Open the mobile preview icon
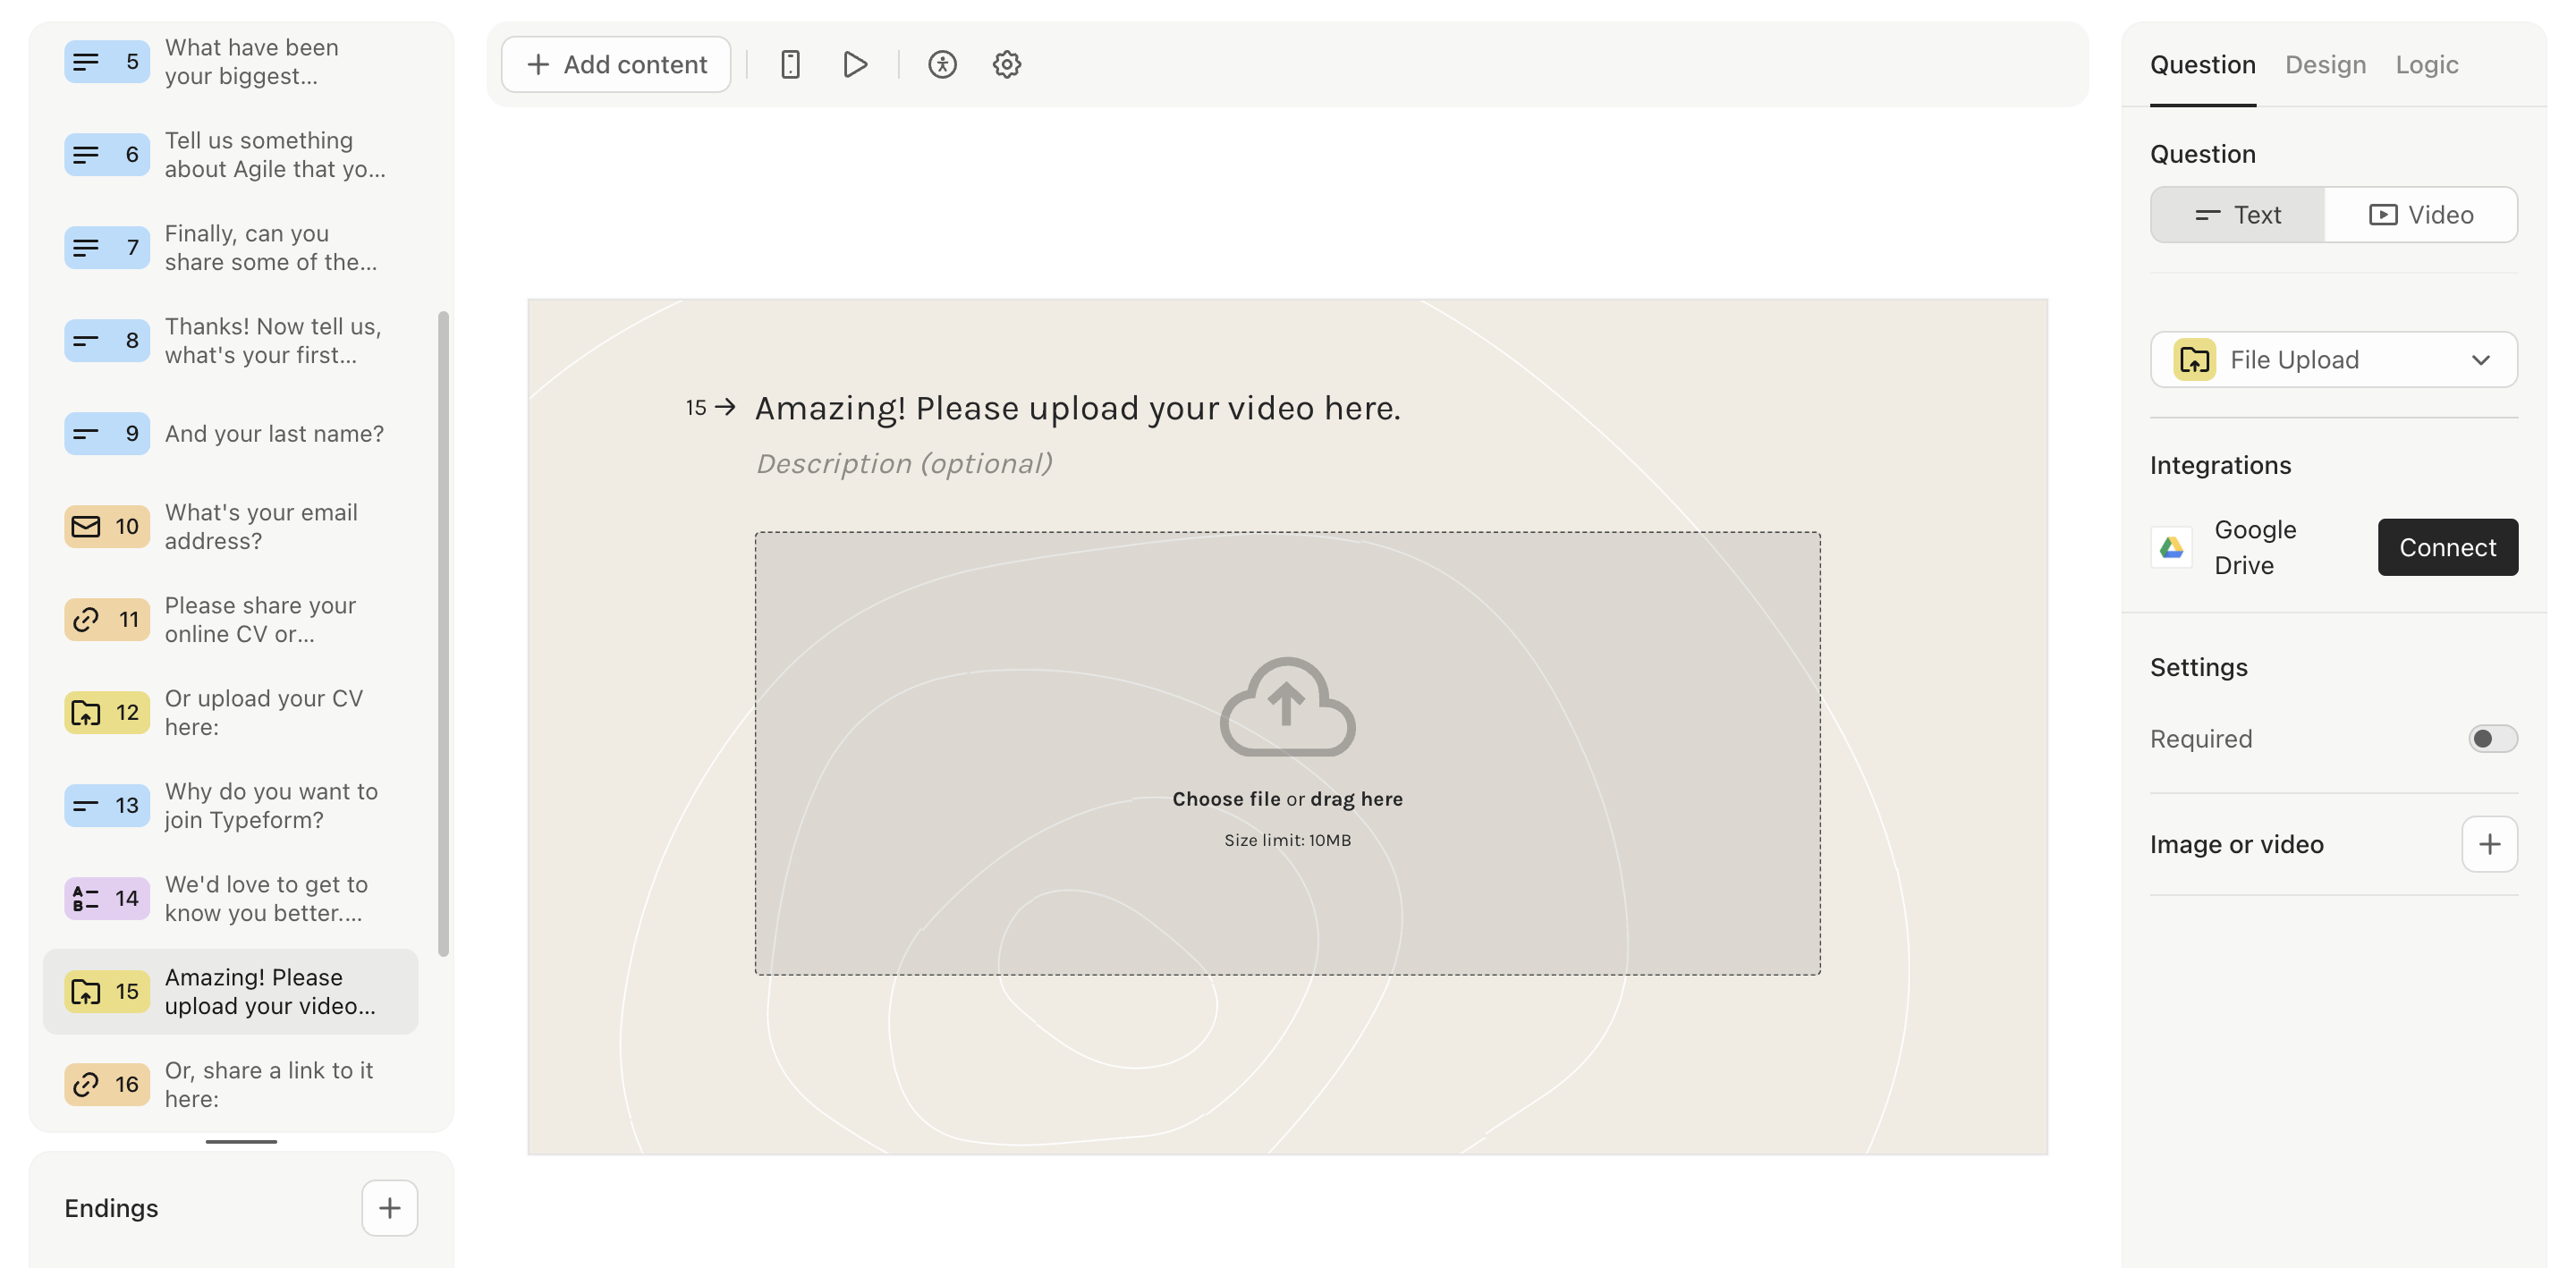 [x=790, y=65]
